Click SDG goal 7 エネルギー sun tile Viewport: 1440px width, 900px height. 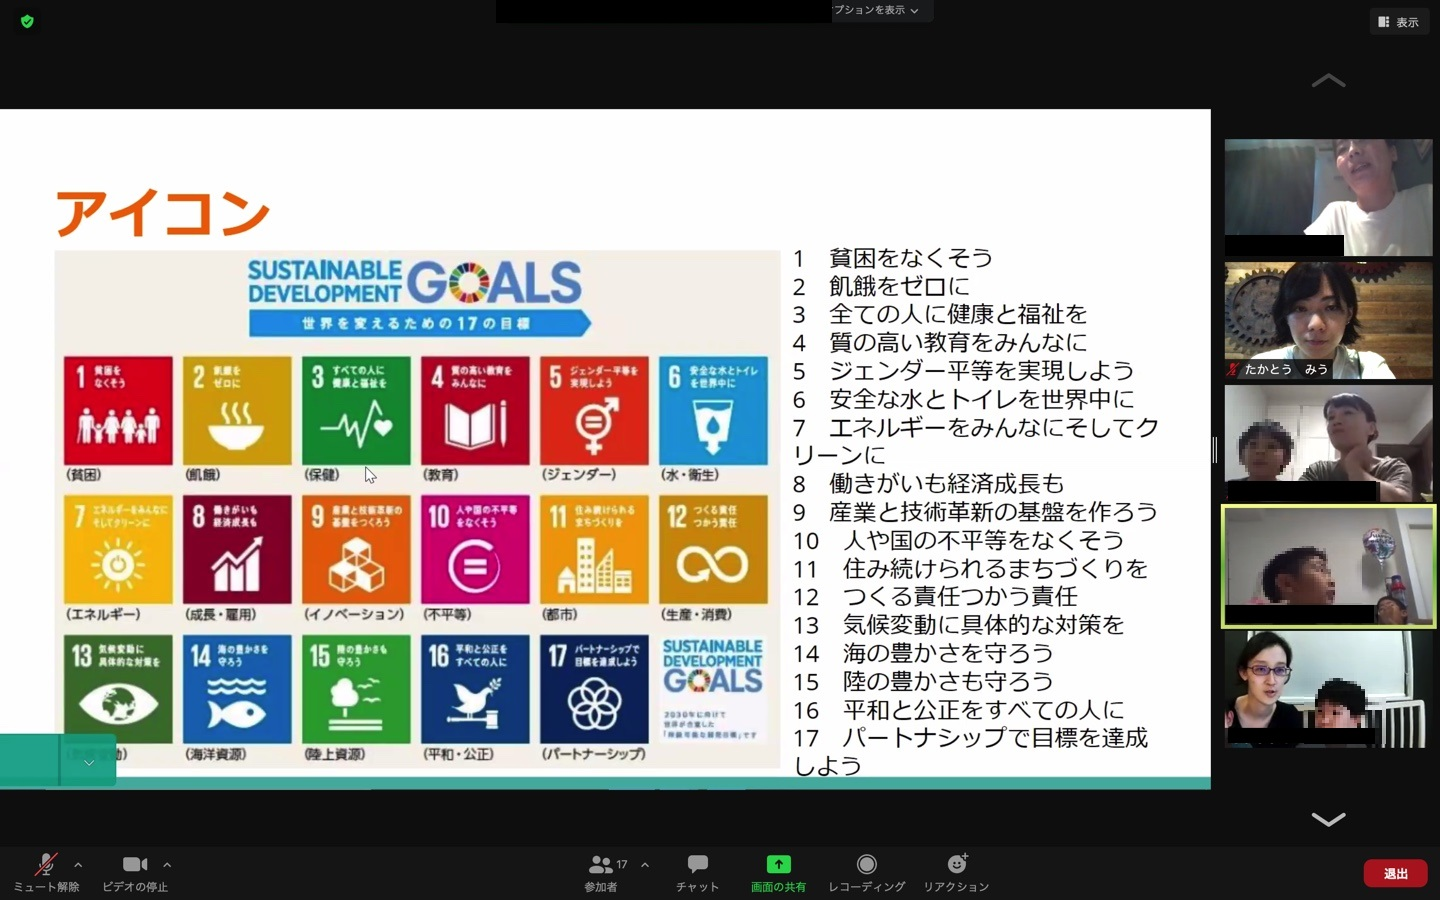point(118,550)
